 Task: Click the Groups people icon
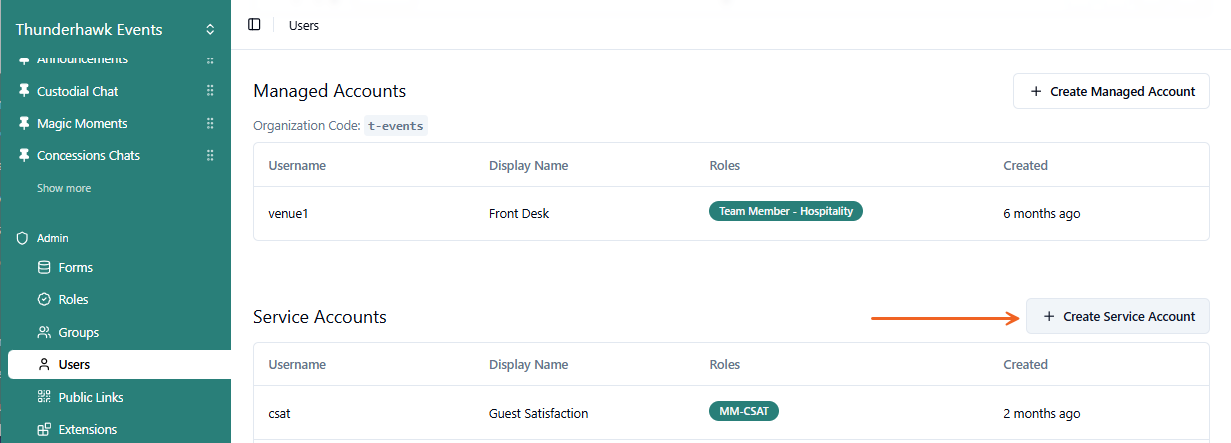(x=44, y=332)
